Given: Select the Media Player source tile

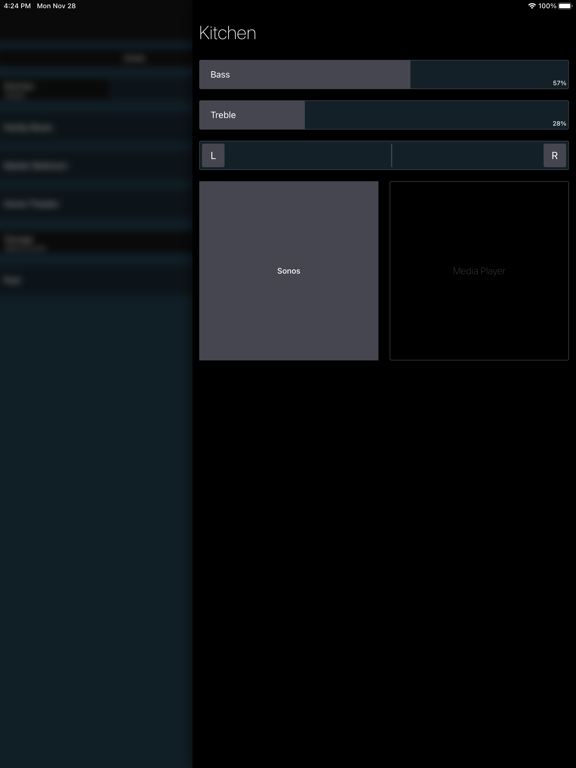Looking at the screenshot, I should point(479,271).
